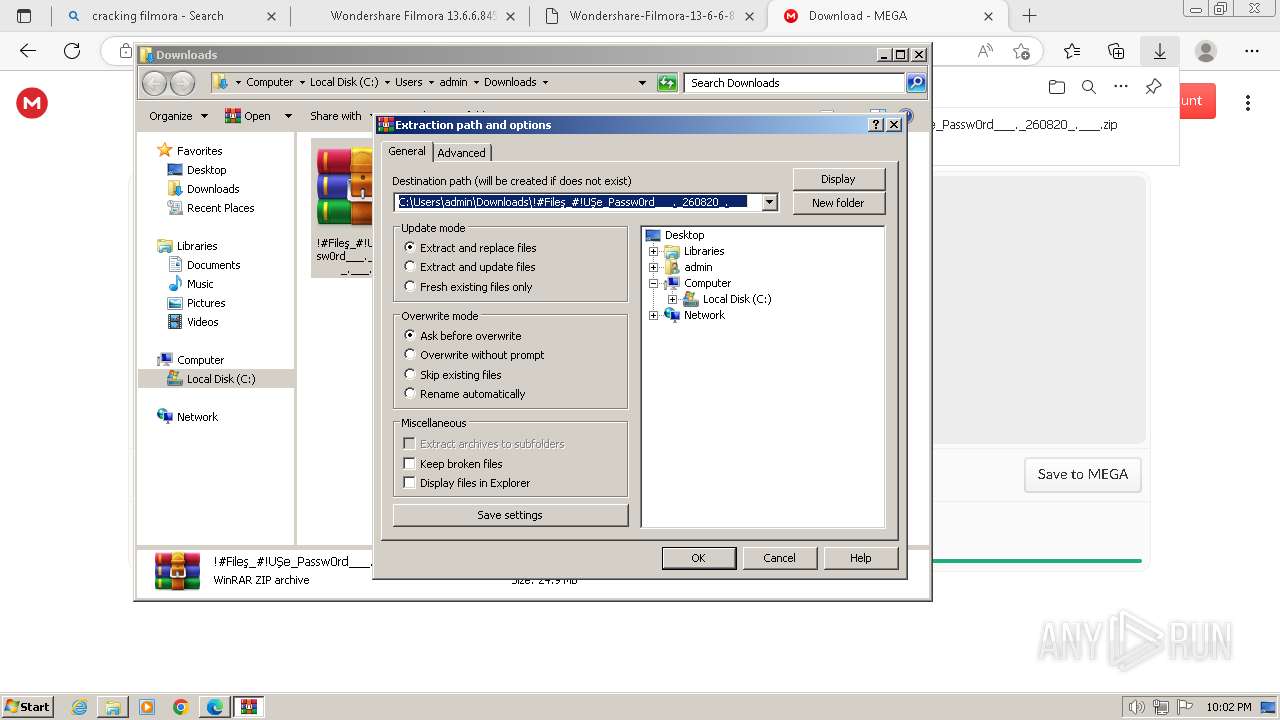Open Edge favorites star icon
The height and width of the screenshot is (720, 1280).
[x=1072, y=51]
